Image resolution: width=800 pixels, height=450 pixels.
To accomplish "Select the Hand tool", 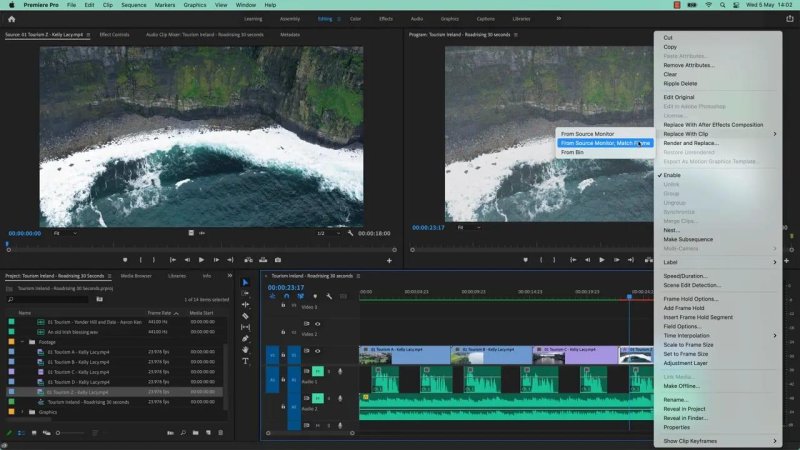I will point(245,349).
